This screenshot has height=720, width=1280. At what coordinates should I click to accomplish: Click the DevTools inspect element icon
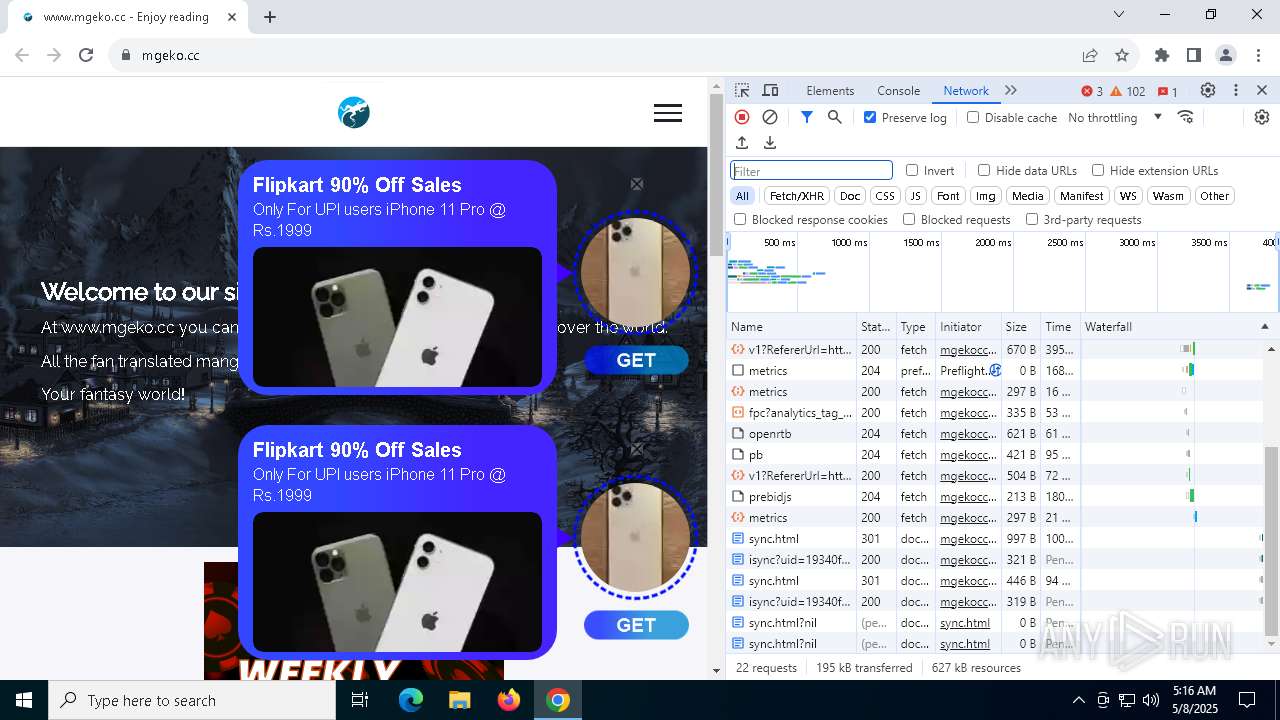click(742, 90)
